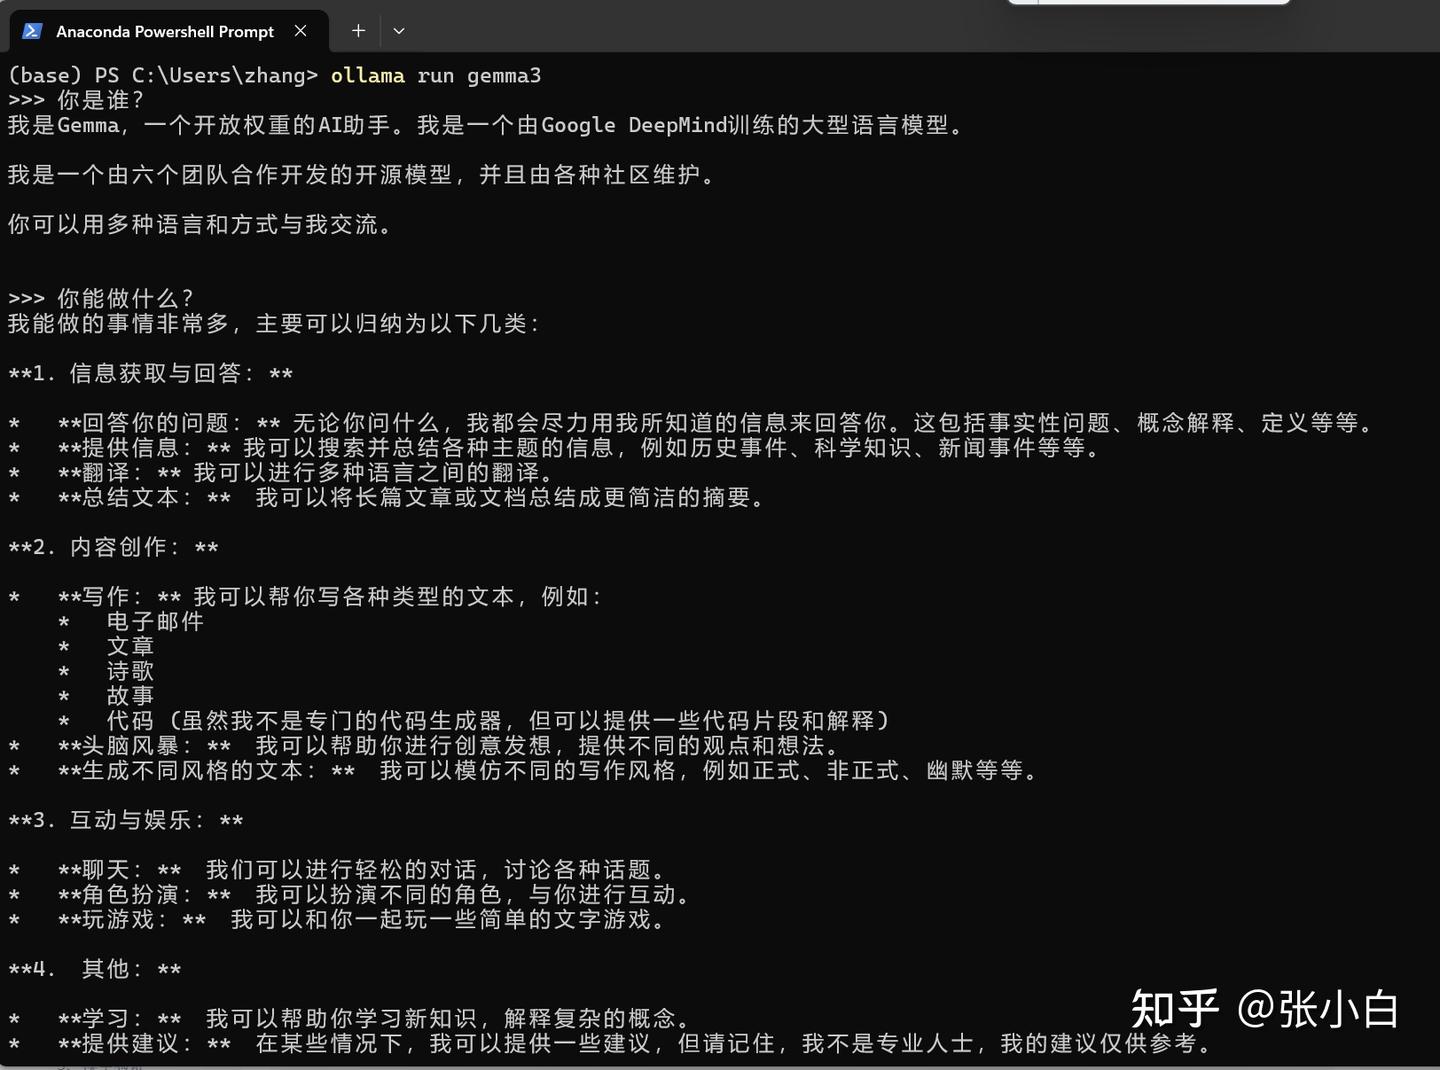Click the '>>> 你是谁？' question line
The image size is (1440, 1070).
[x=77, y=100]
